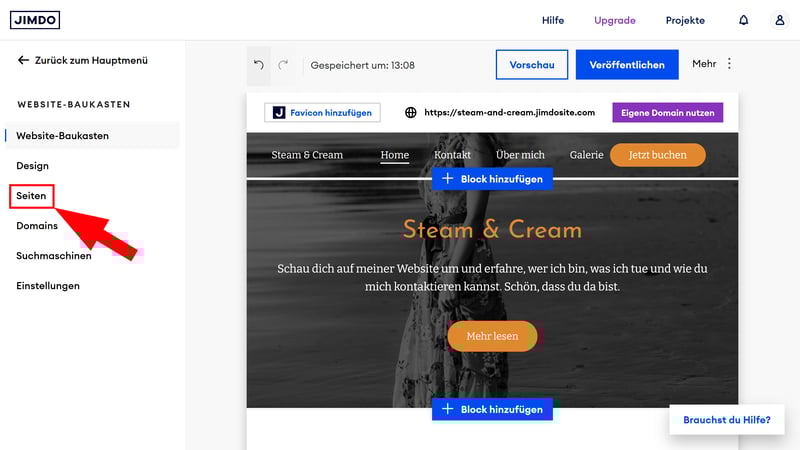Image resolution: width=800 pixels, height=450 pixels.
Task: Click the undo arrow icon
Action: tap(259, 65)
